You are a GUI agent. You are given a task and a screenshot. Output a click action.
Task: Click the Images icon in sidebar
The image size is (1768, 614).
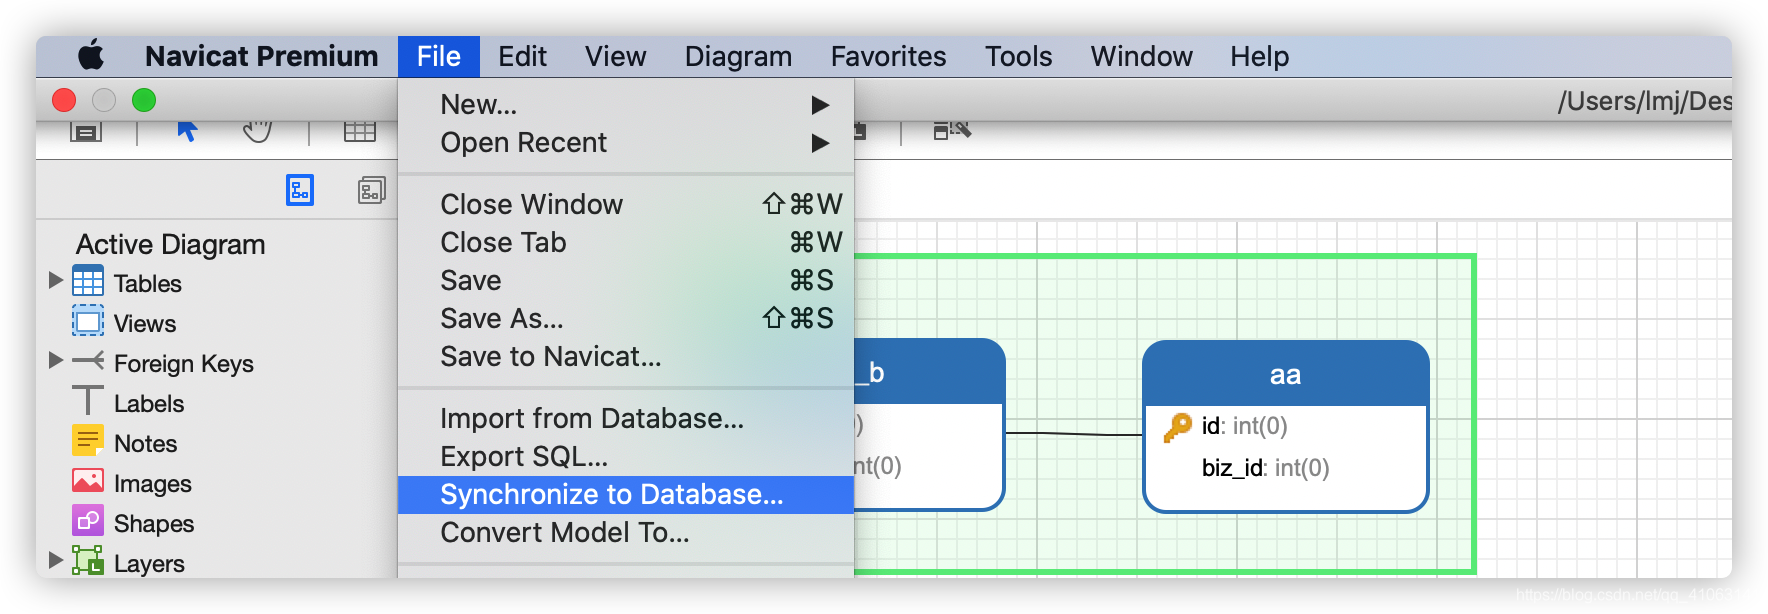88,481
